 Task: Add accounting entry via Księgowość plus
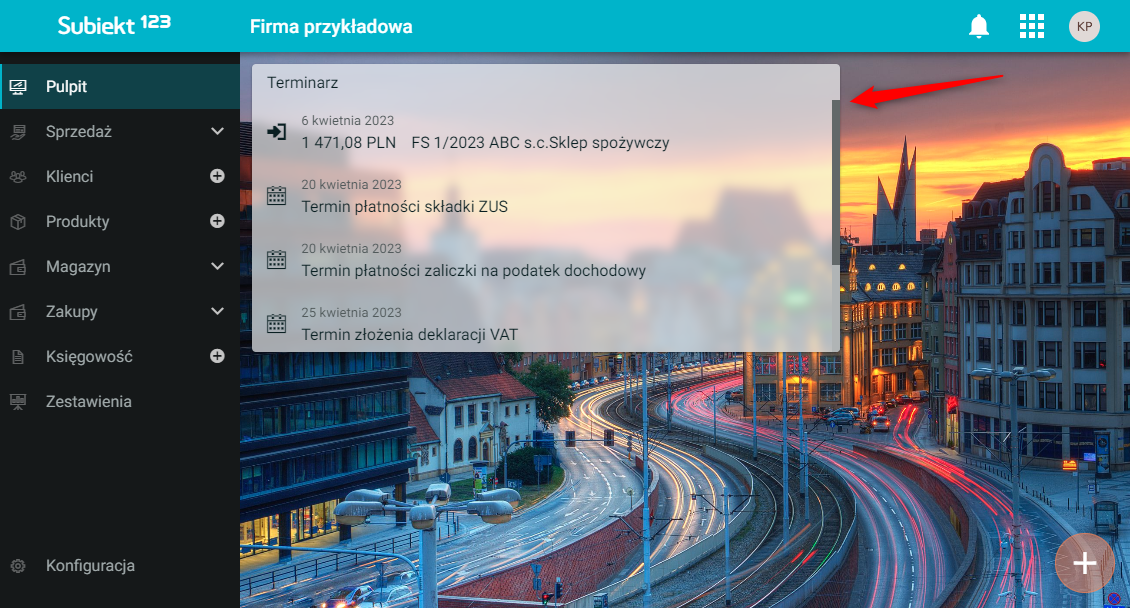click(x=217, y=356)
